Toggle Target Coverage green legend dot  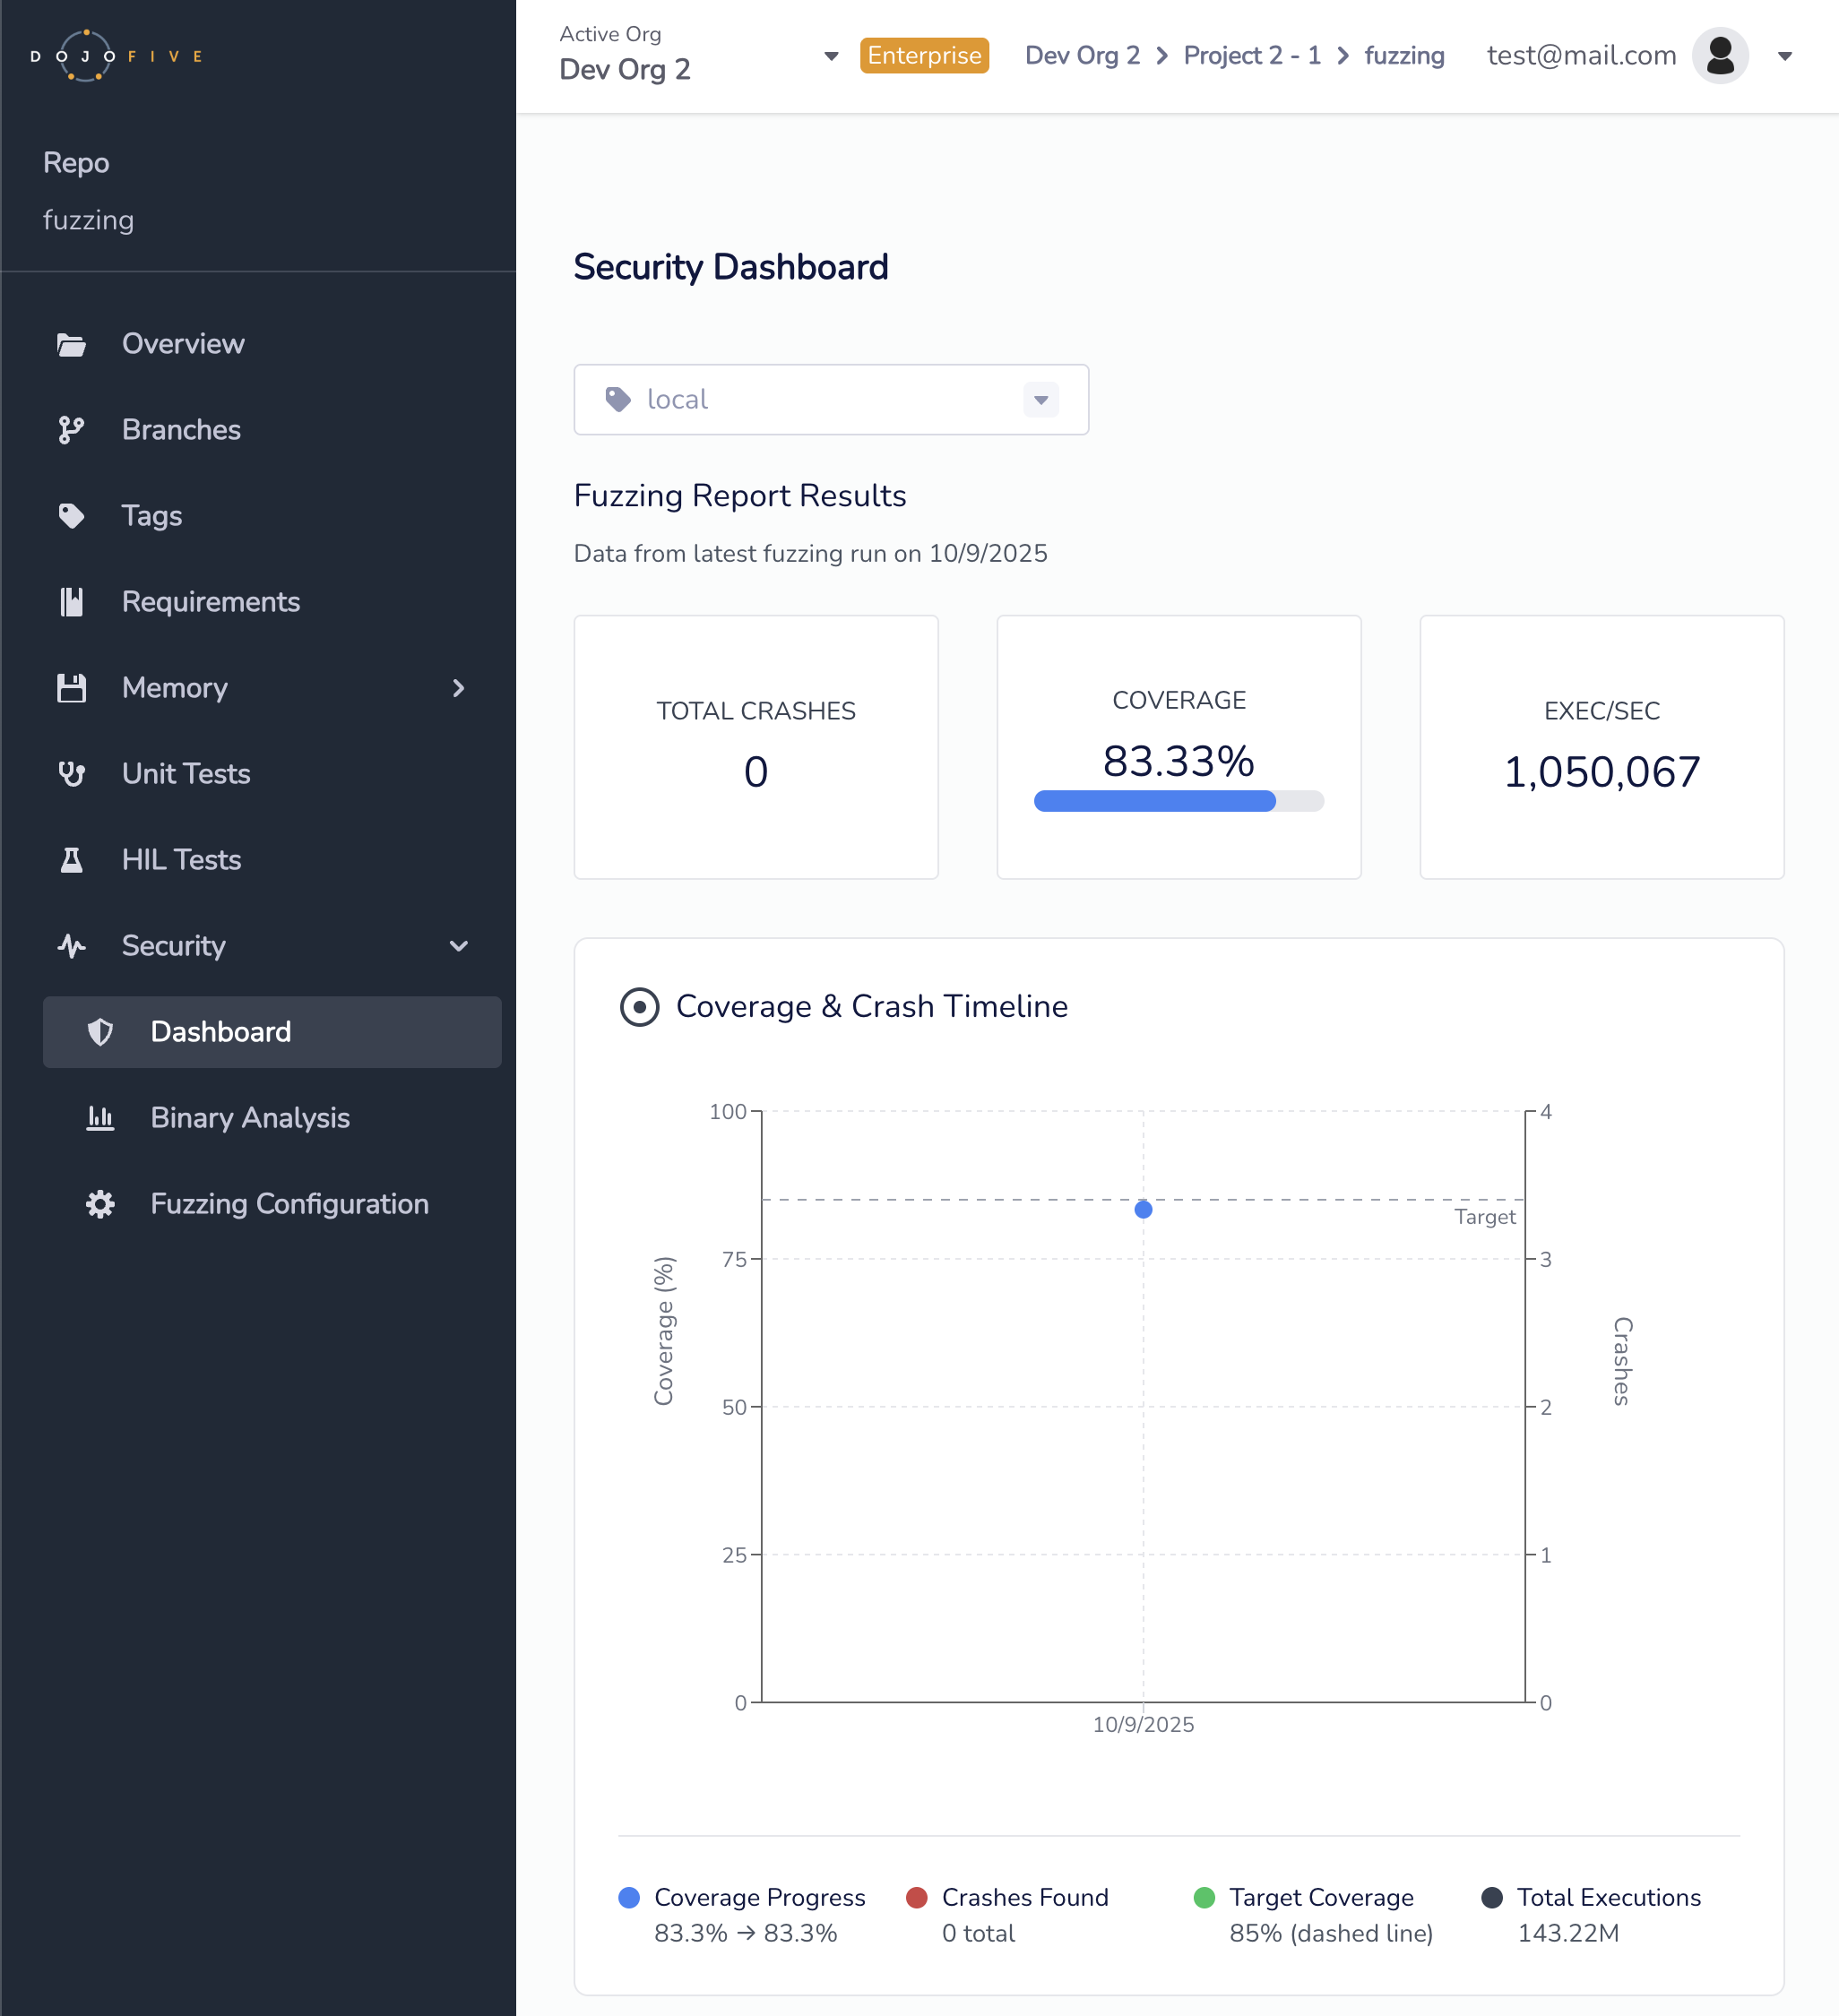point(1204,1898)
